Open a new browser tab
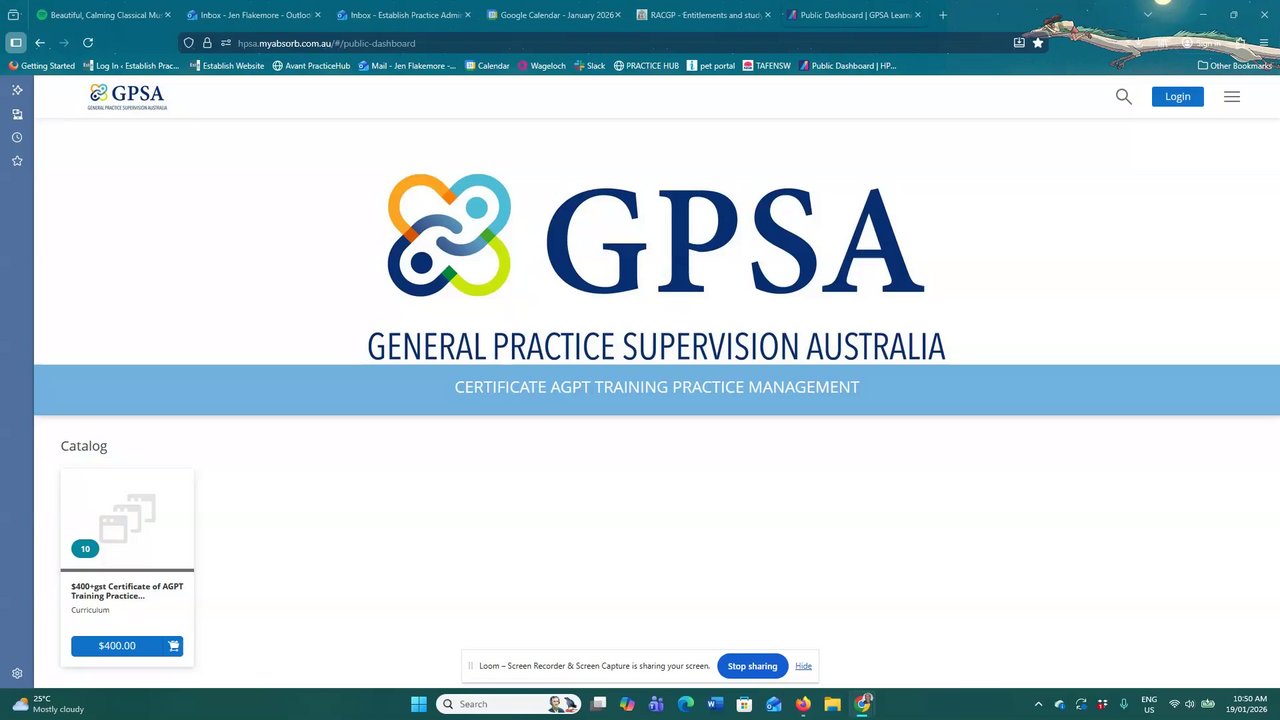This screenshot has height=720, width=1280. pos(943,15)
